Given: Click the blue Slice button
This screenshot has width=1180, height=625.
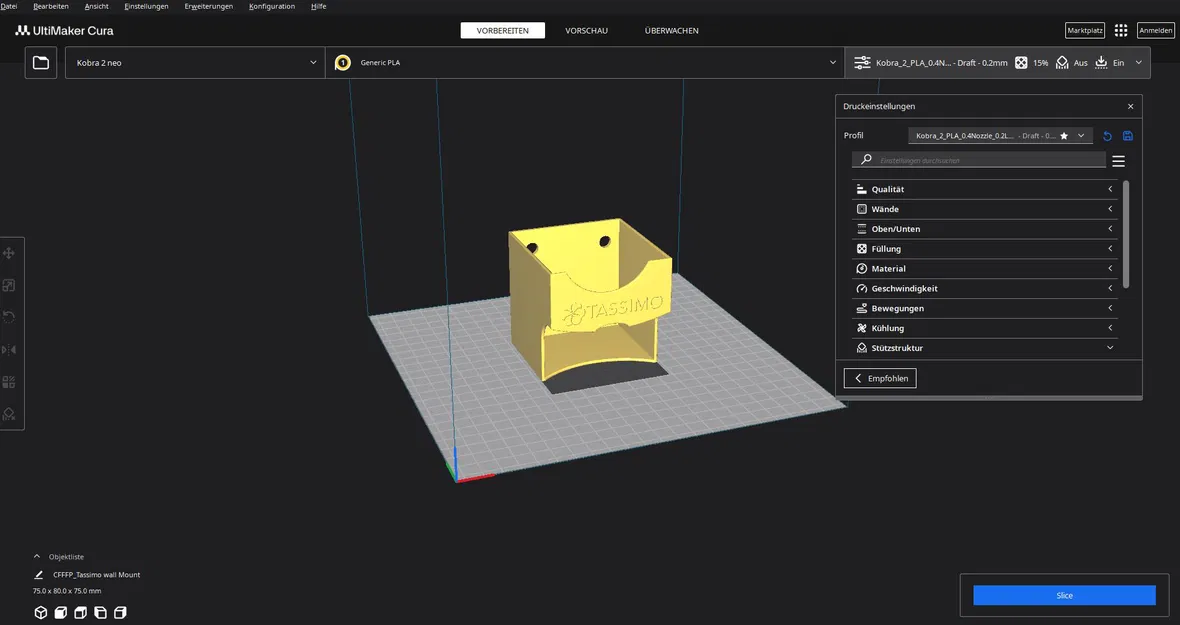Looking at the screenshot, I should tap(1064, 595).
